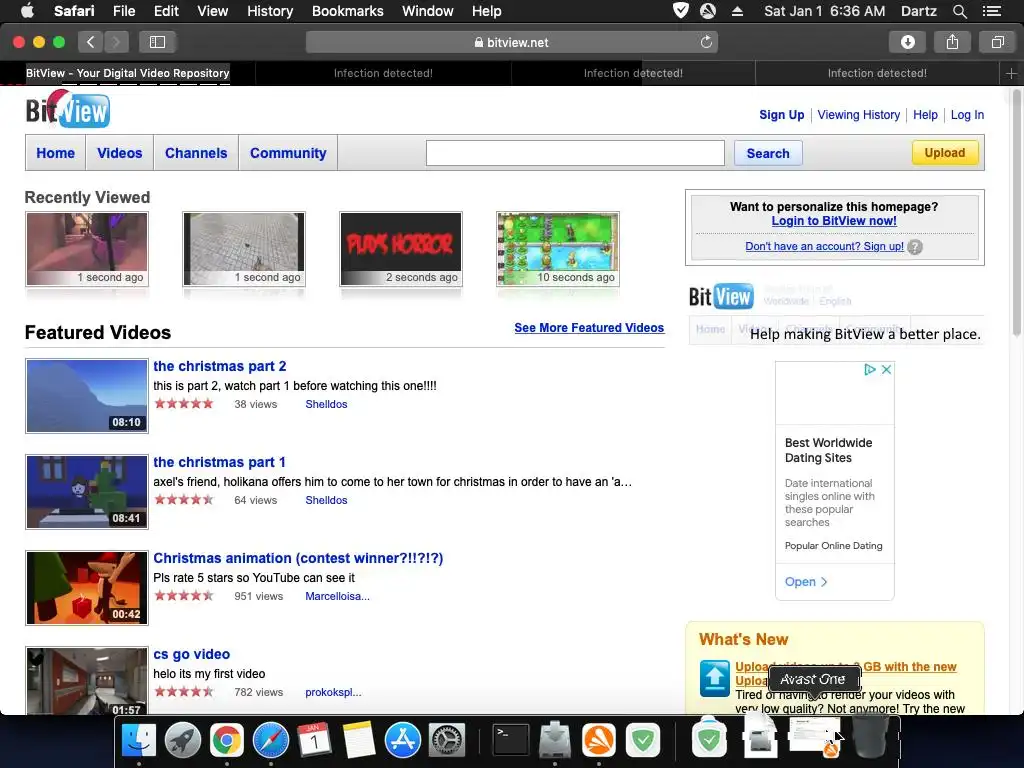Click the Home nav tab

tap(56, 153)
